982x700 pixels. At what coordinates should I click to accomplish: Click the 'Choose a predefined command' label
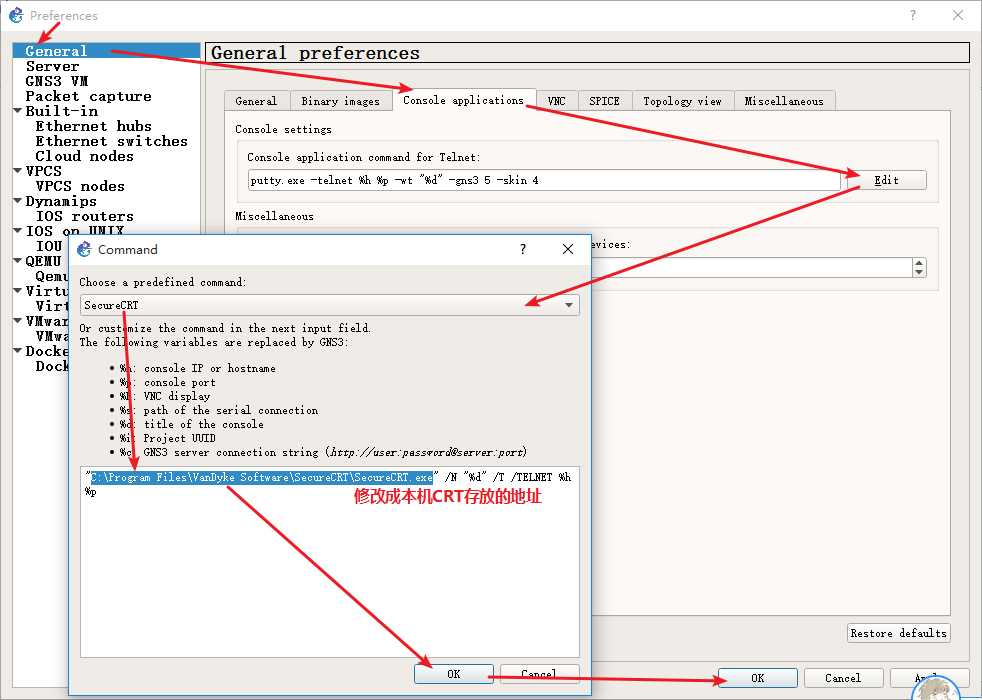pos(163,282)
